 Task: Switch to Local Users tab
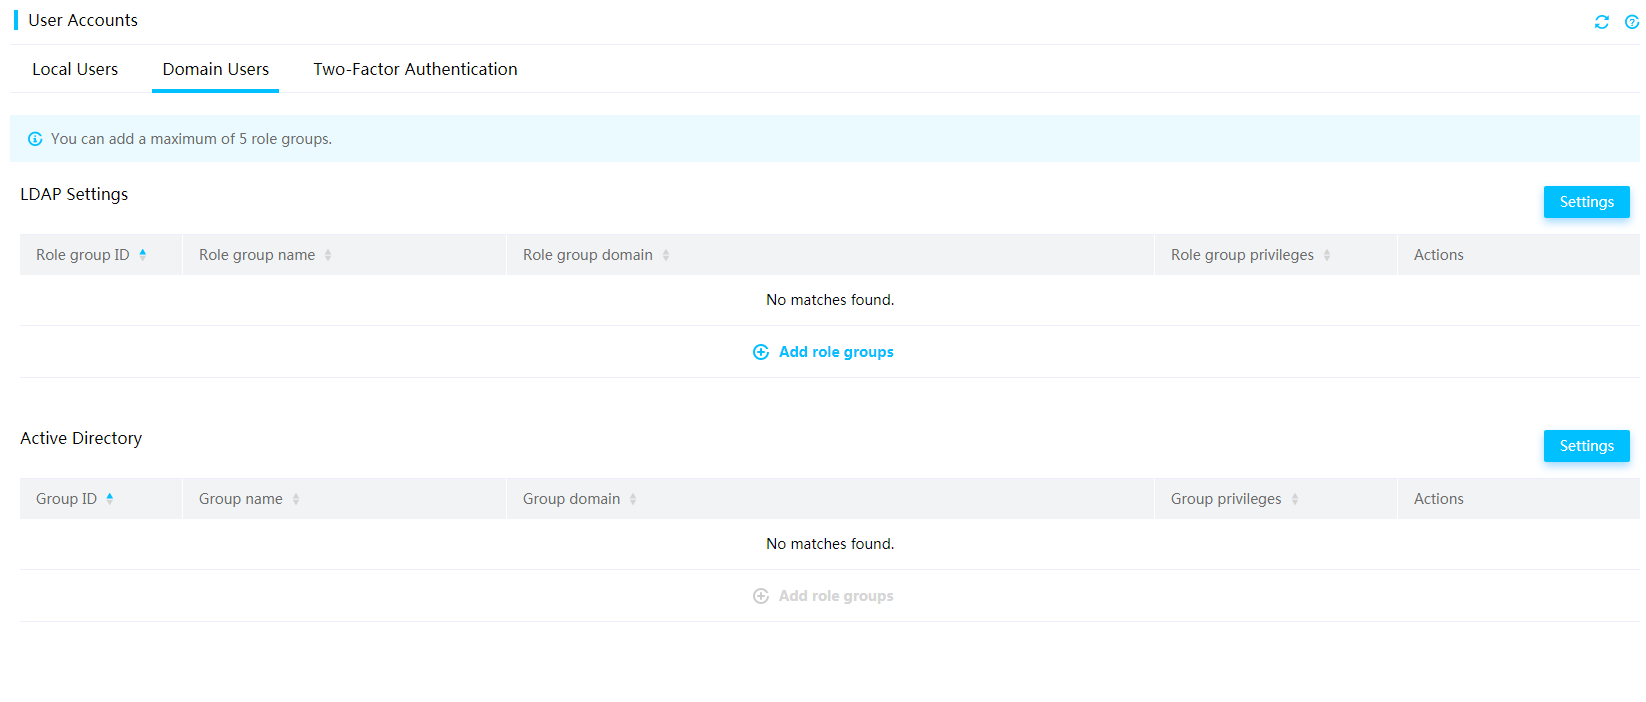click(x=75, y=69)
